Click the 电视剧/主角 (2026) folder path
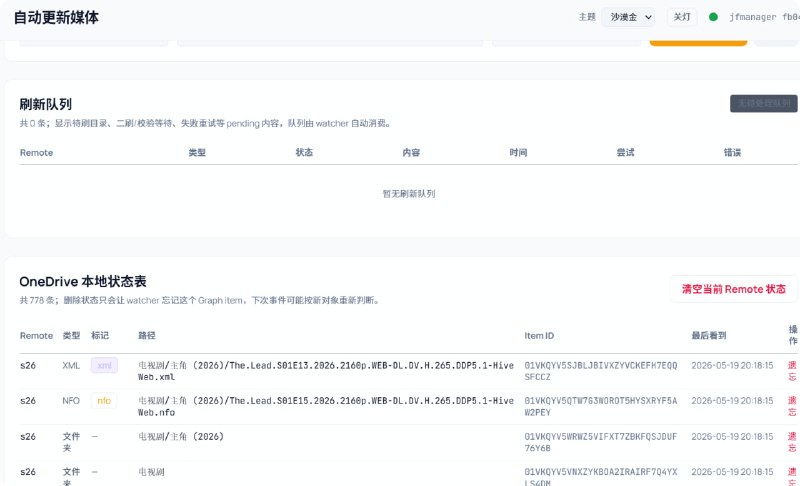This screenshot has height=486, width=800. click(x=181, y=437)
